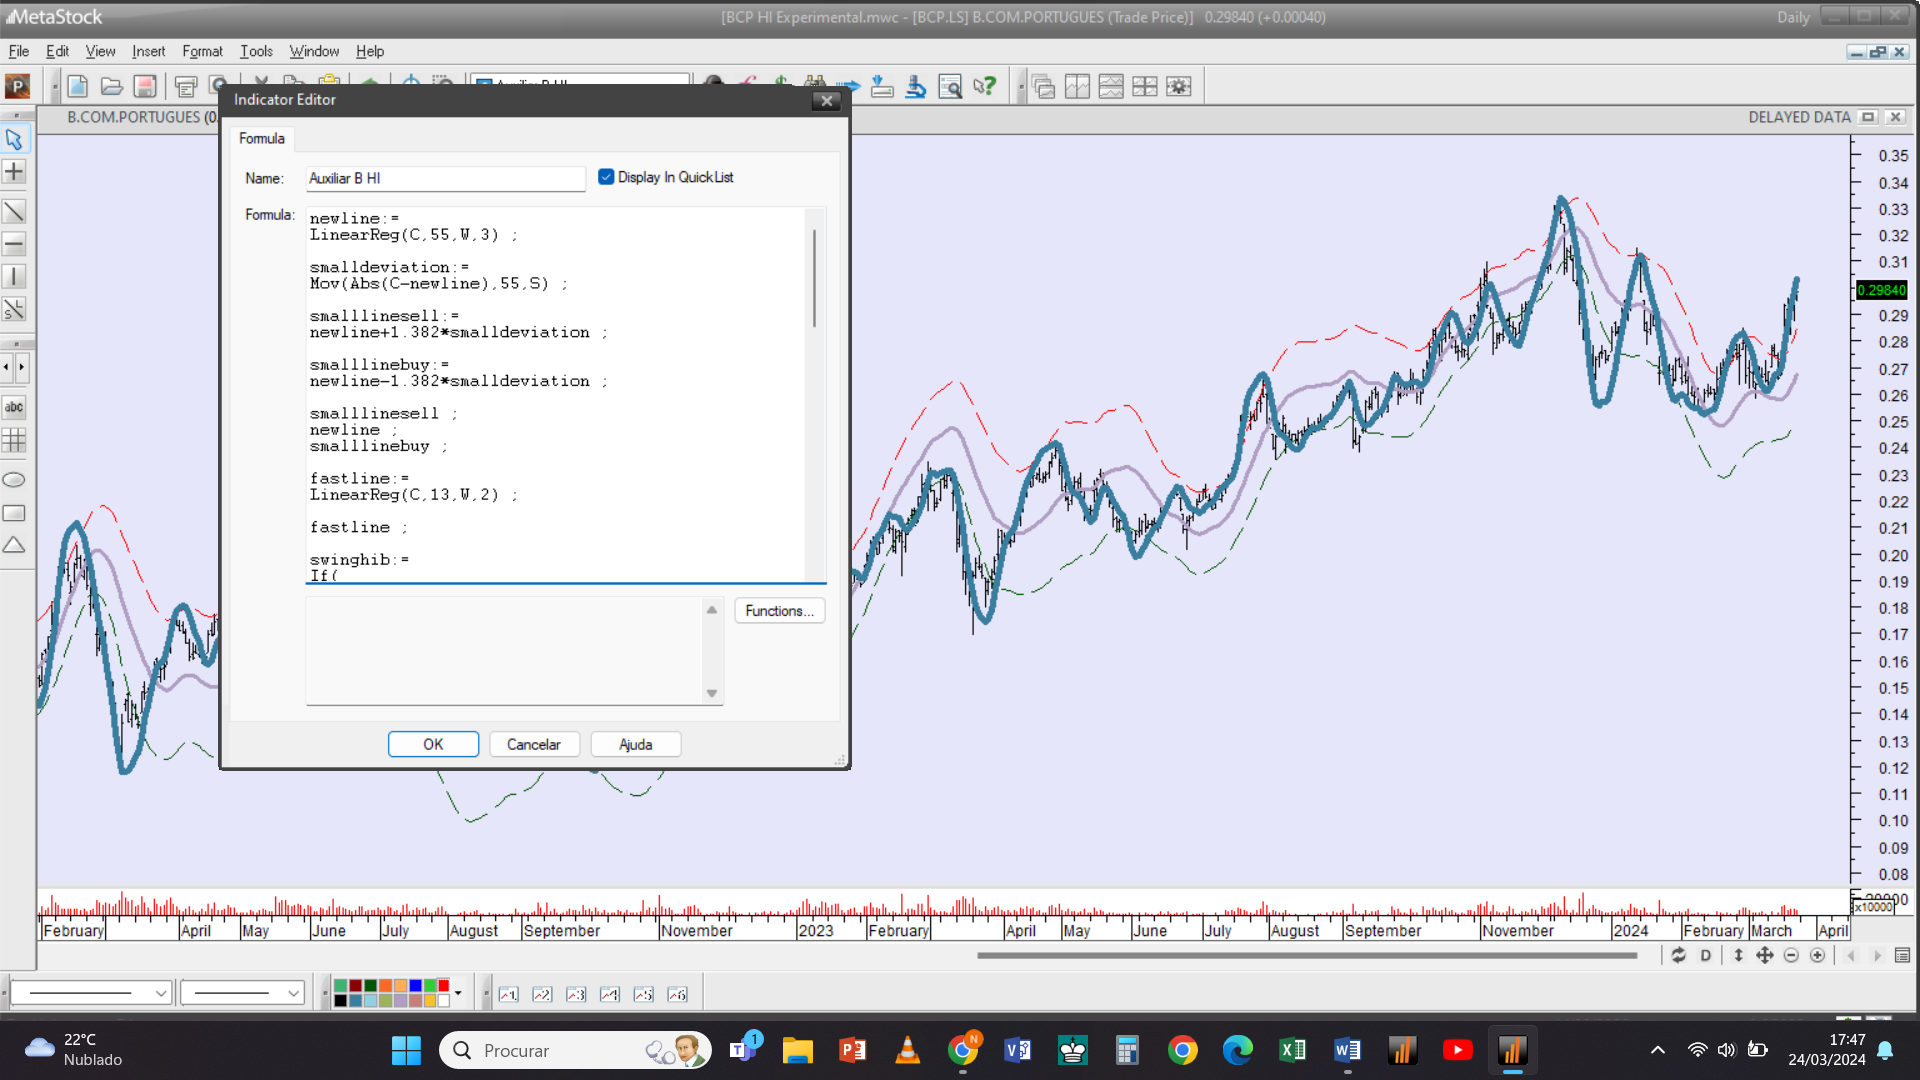Click the Name input field
The image size is (1920, 1080).
click(x=445, y=178)
